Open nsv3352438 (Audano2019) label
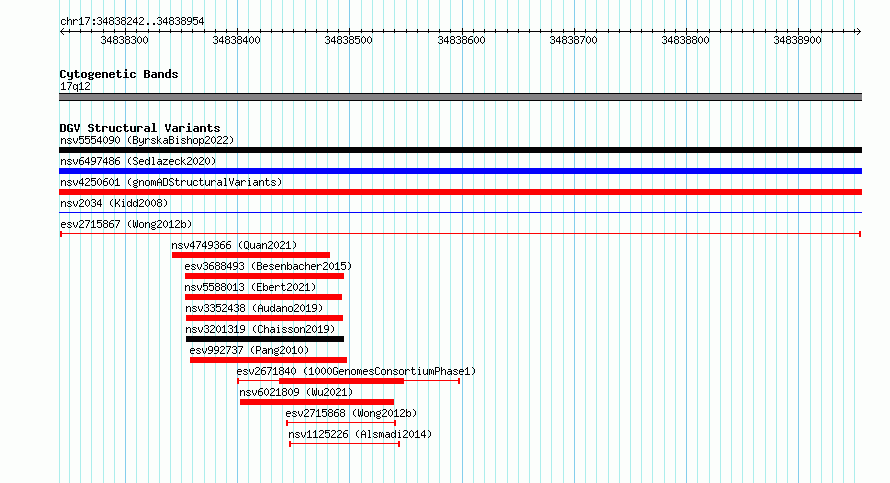This screenshot has width=890, height=483. coord(254,308)
